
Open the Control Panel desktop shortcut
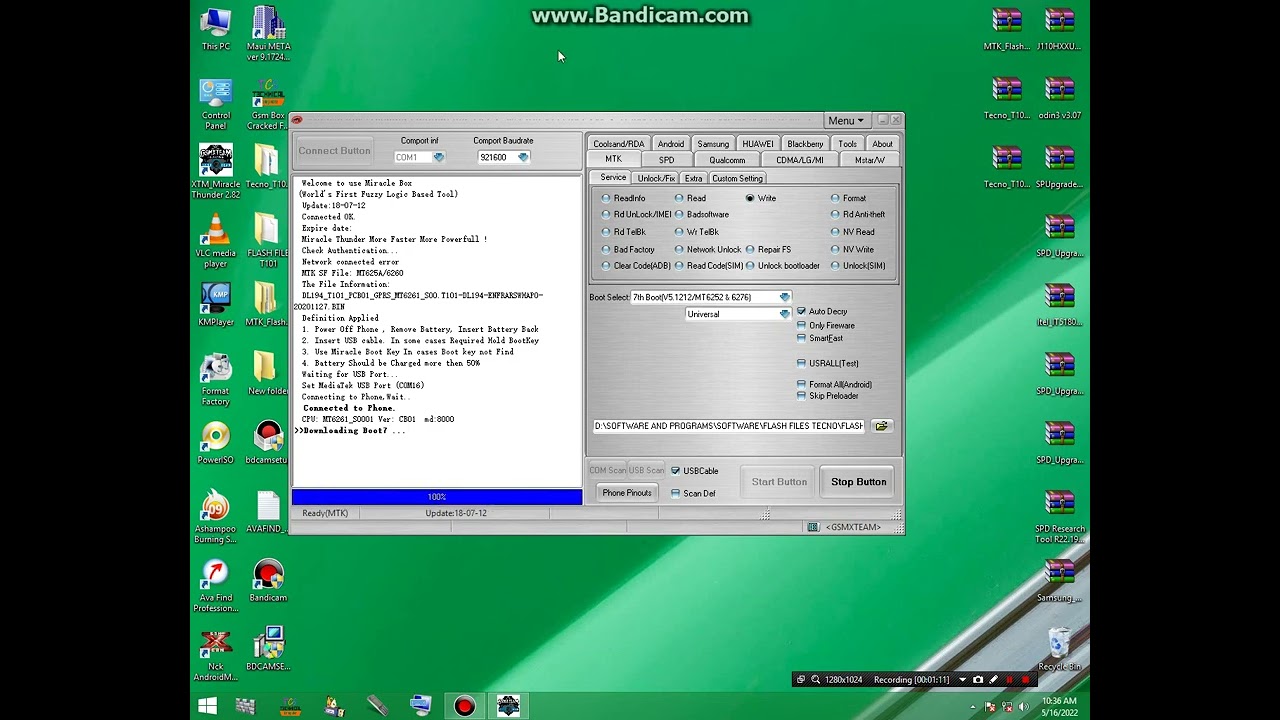coord(216,104)
